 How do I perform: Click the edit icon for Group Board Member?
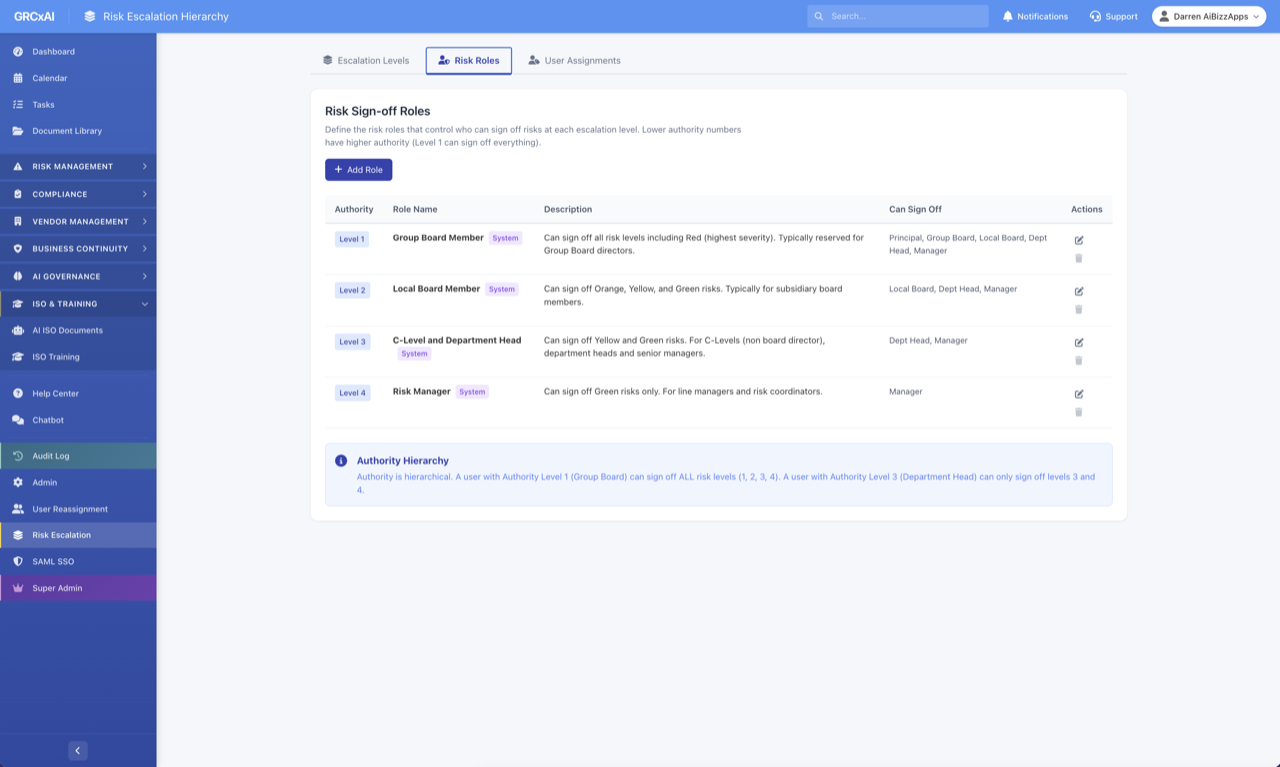[x=1078, y=240]
